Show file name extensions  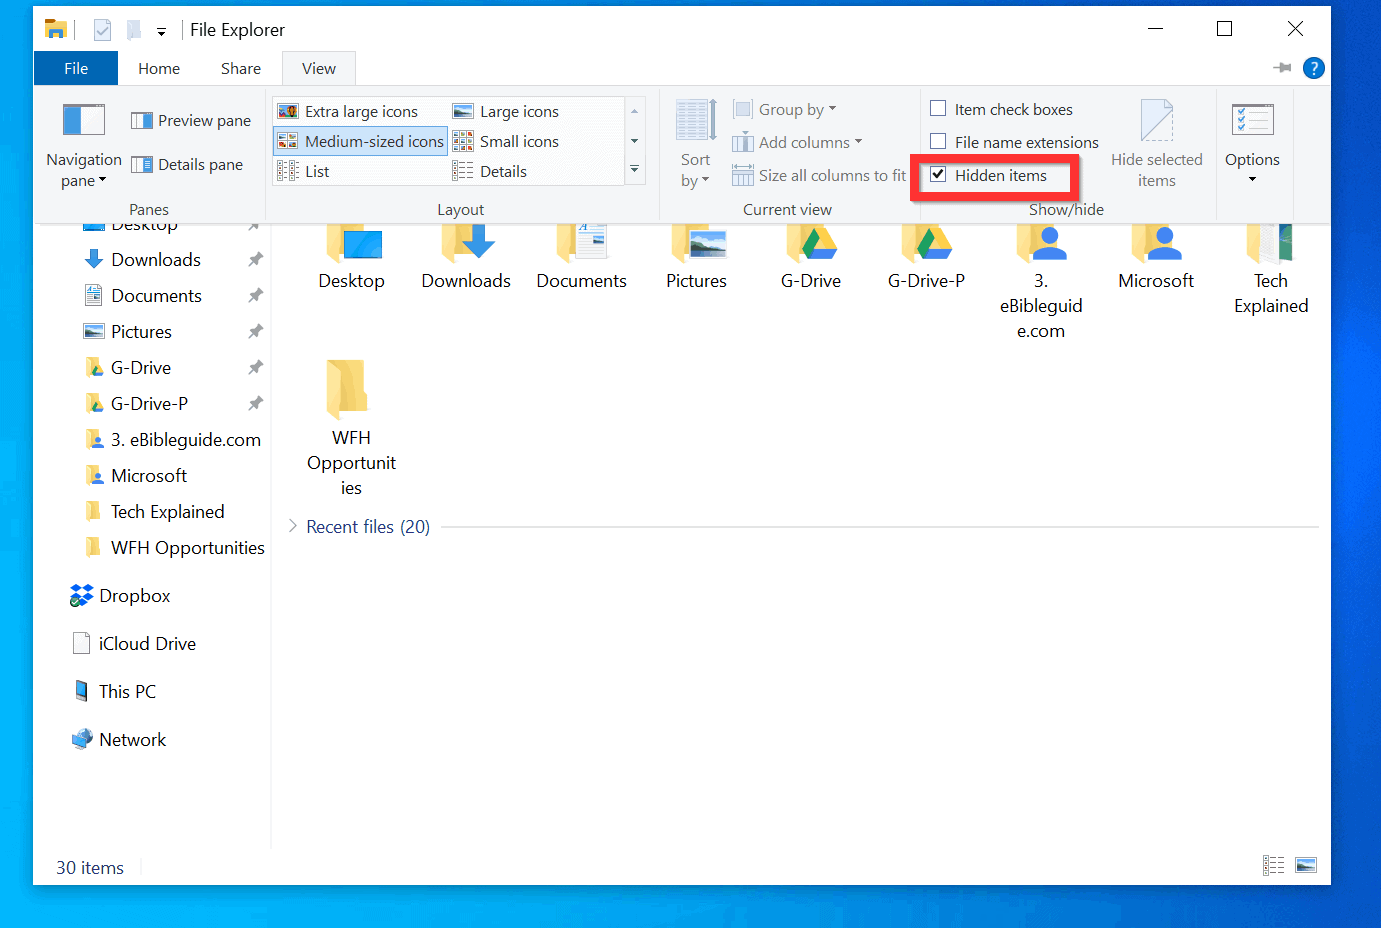938,141
